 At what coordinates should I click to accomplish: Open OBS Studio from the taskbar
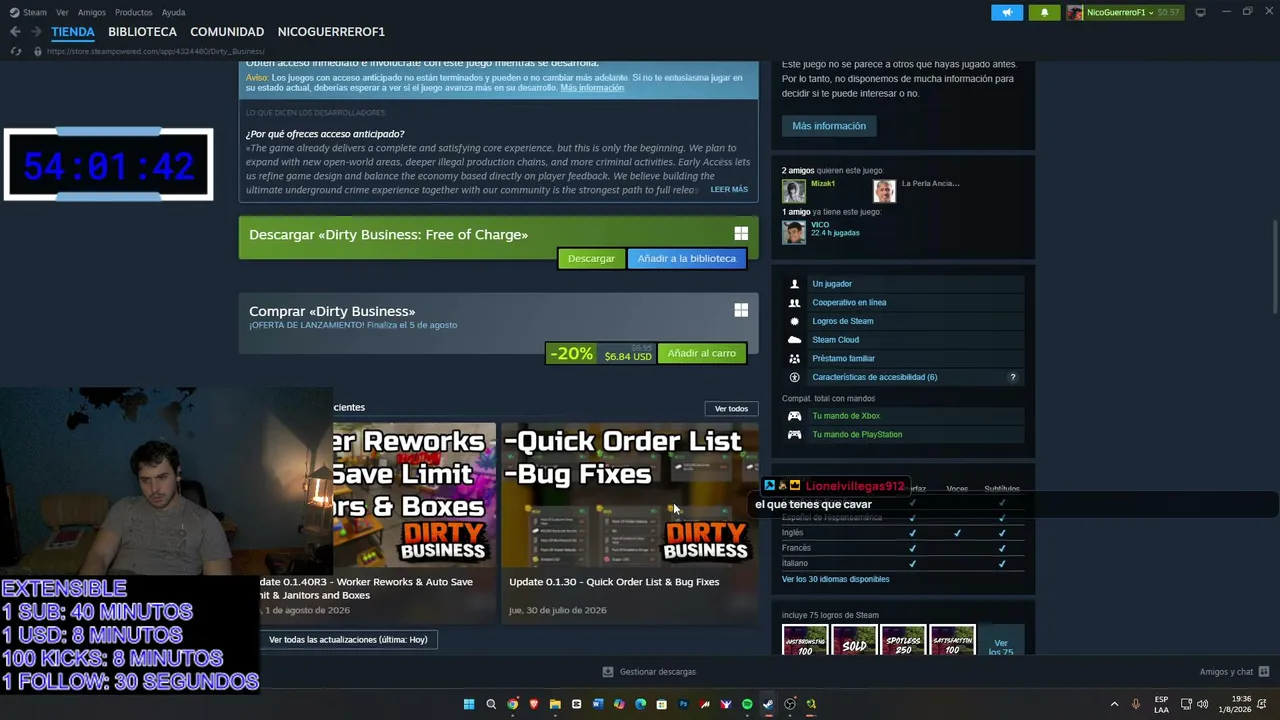[x=790, y=704]
